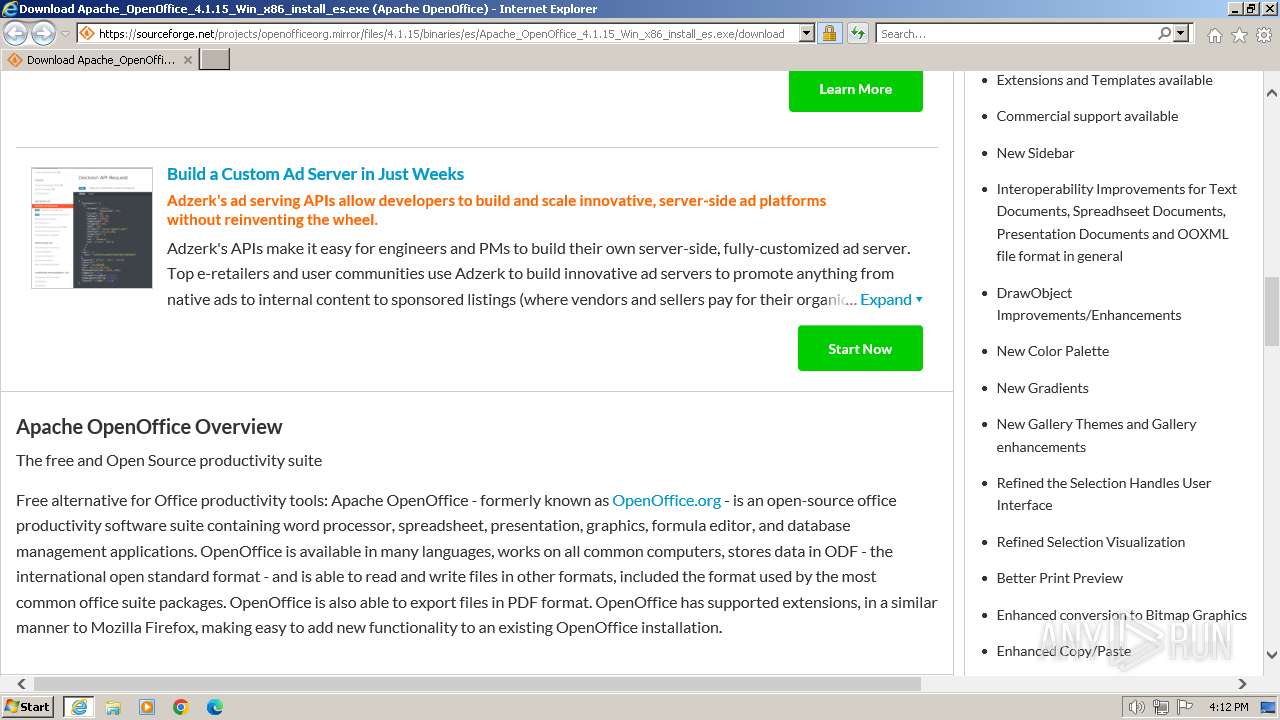This screenshot has width=1280, height=720.
Task: Click the magnifier search icon
Action: 1164,33
